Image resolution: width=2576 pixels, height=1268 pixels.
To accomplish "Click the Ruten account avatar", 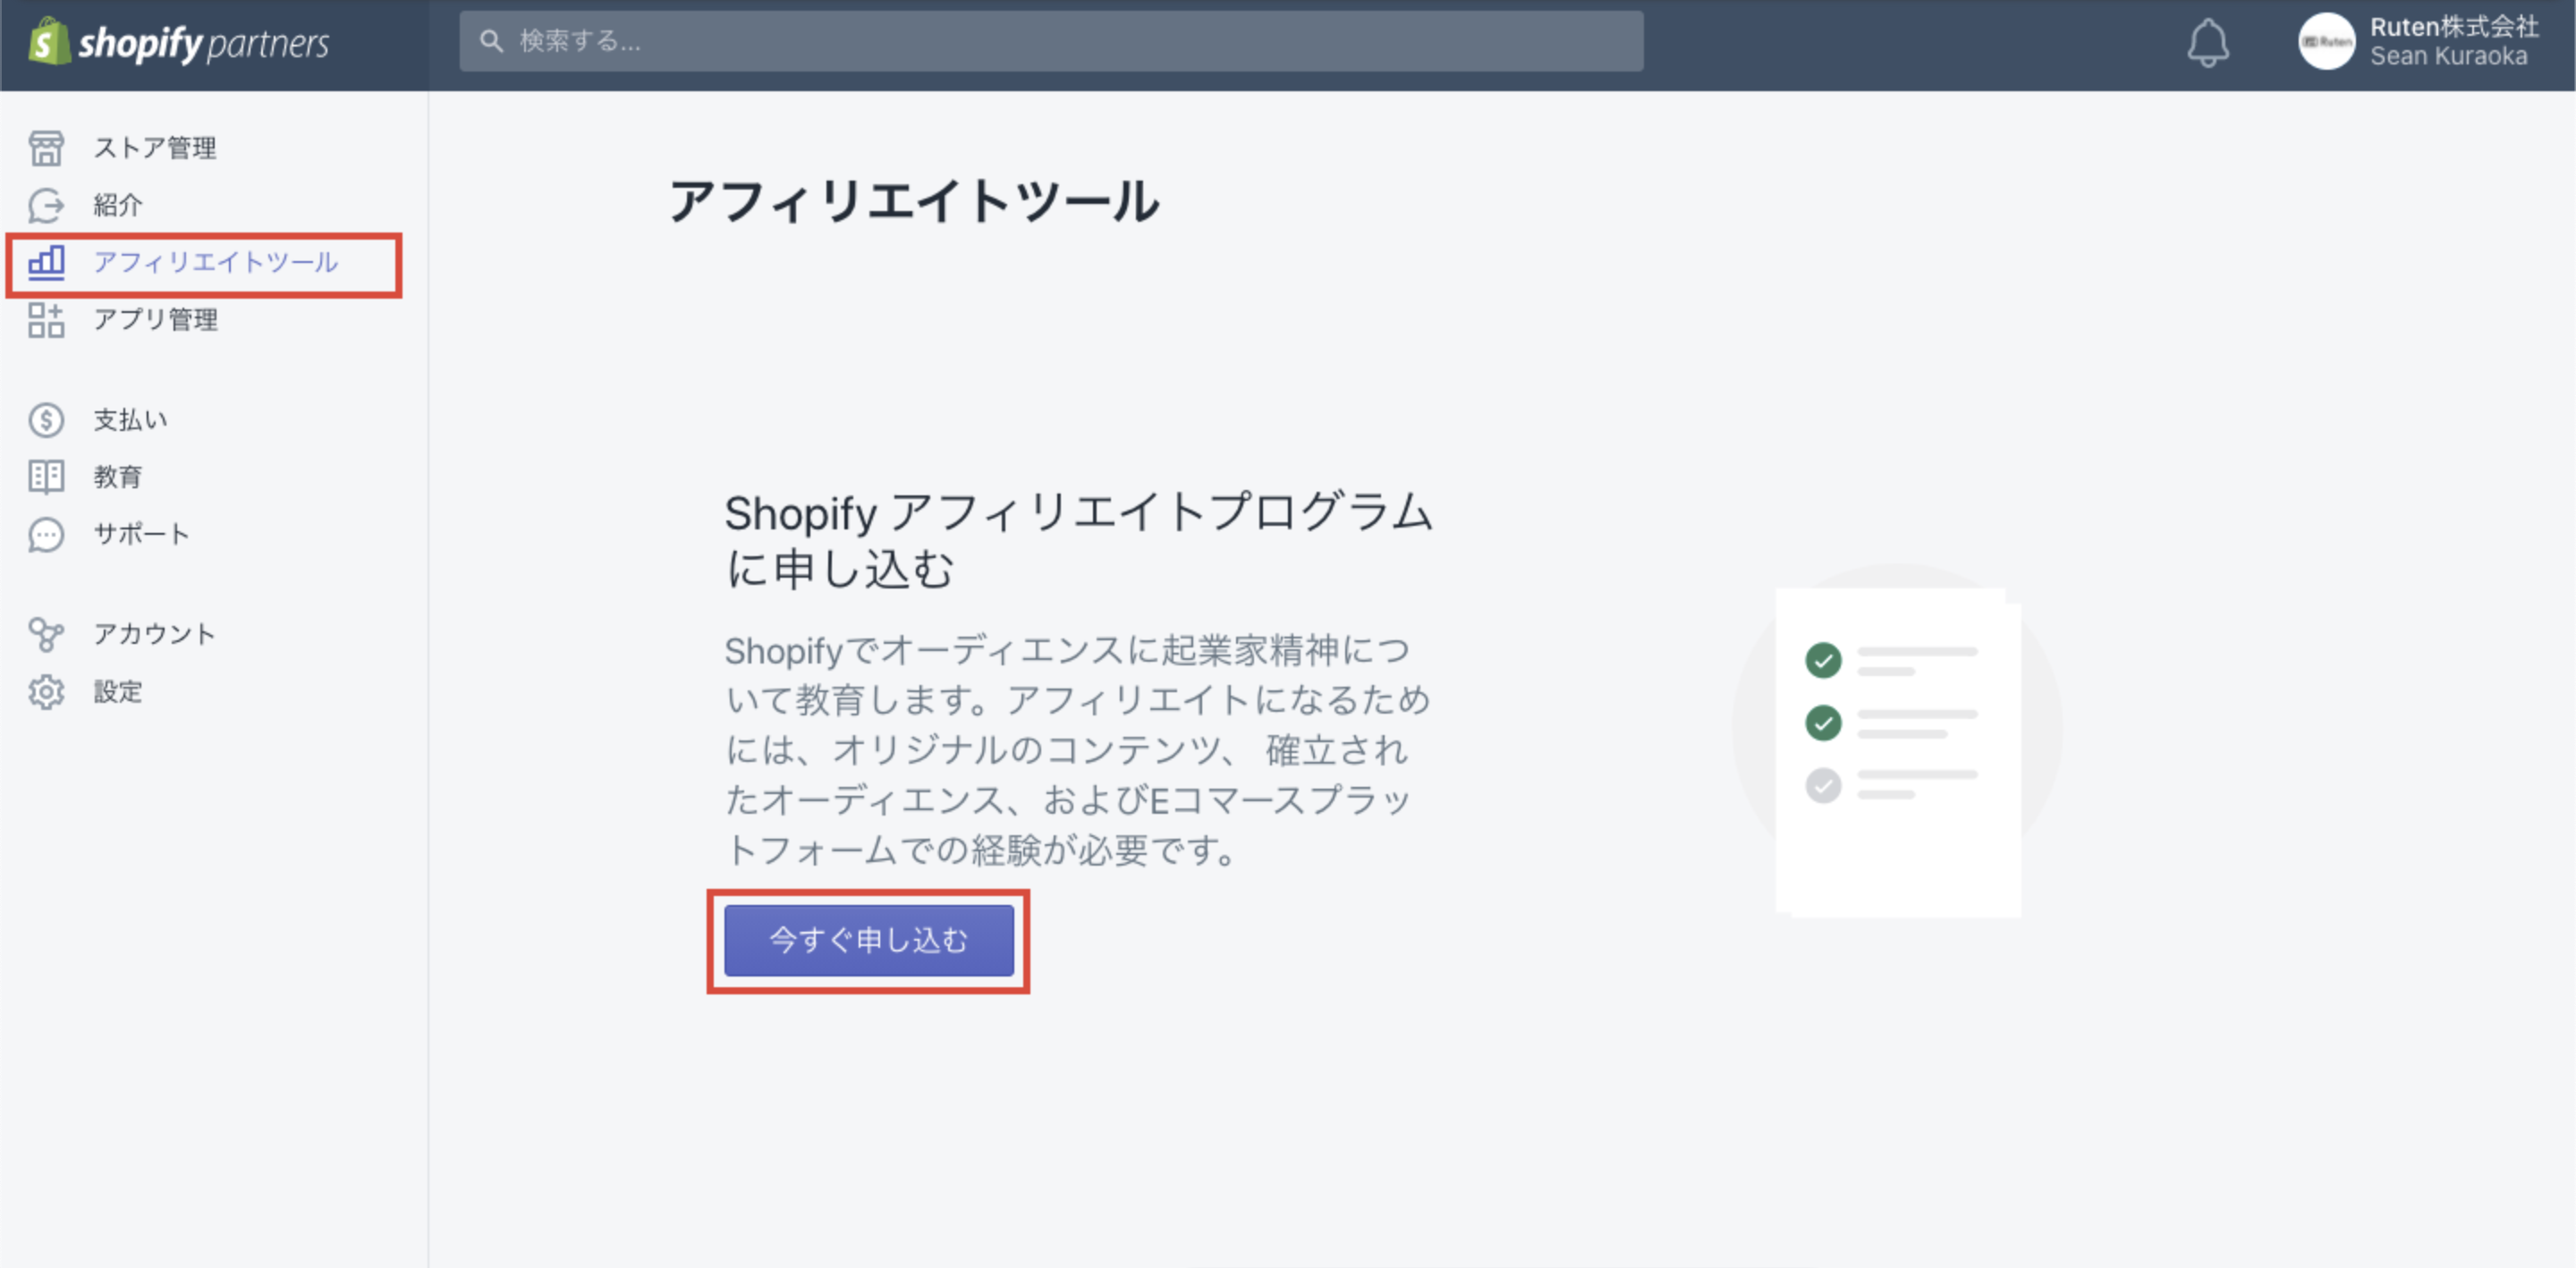I will pyautogui.click(x=2326, y=41).
